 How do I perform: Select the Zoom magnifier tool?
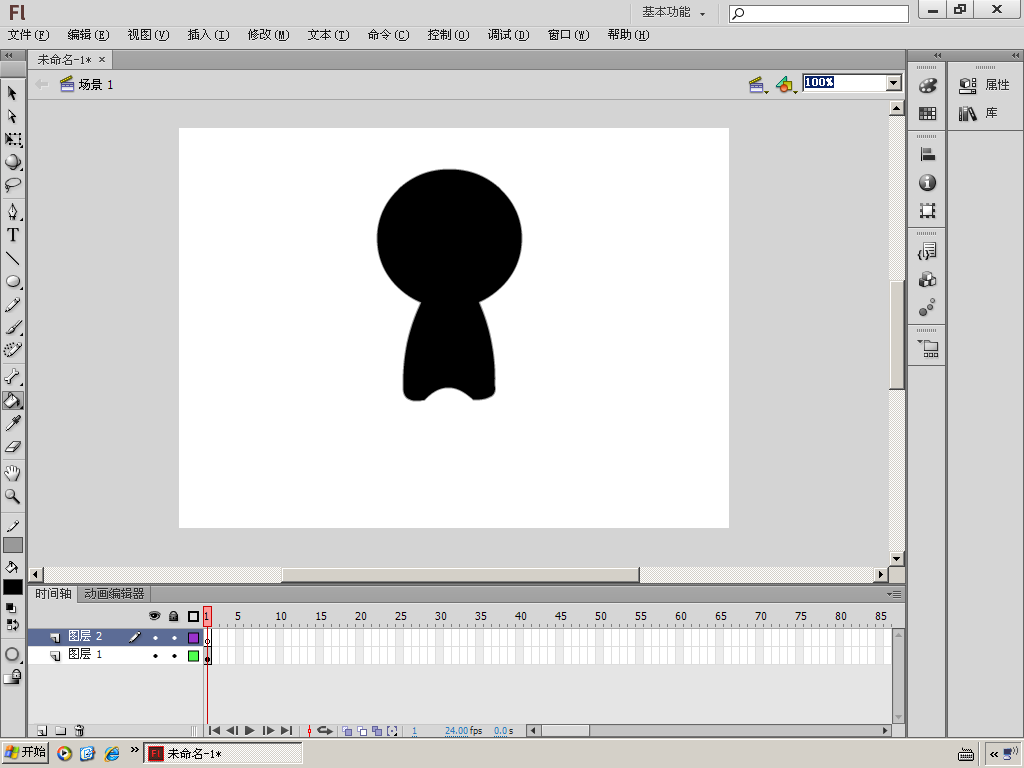click(x=13, y=496)
